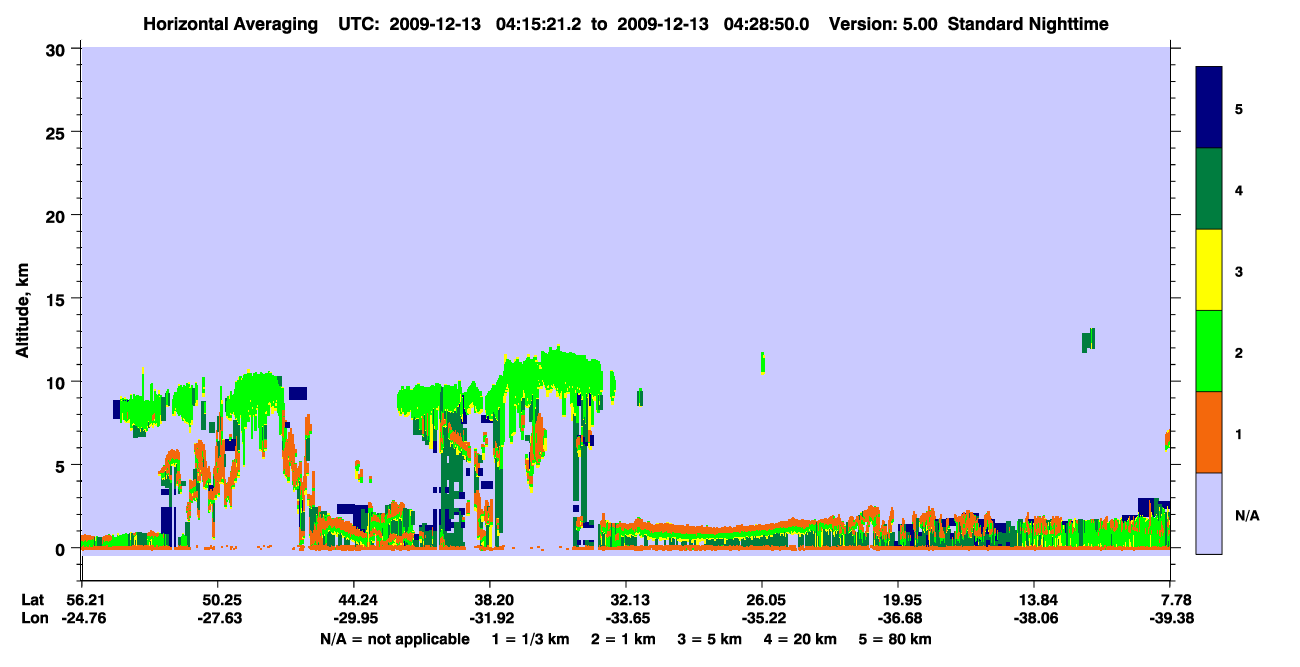Click the orange colorbar segment labeled 1
This screenshot has height=667, width=1300.
pos(1209,432)
